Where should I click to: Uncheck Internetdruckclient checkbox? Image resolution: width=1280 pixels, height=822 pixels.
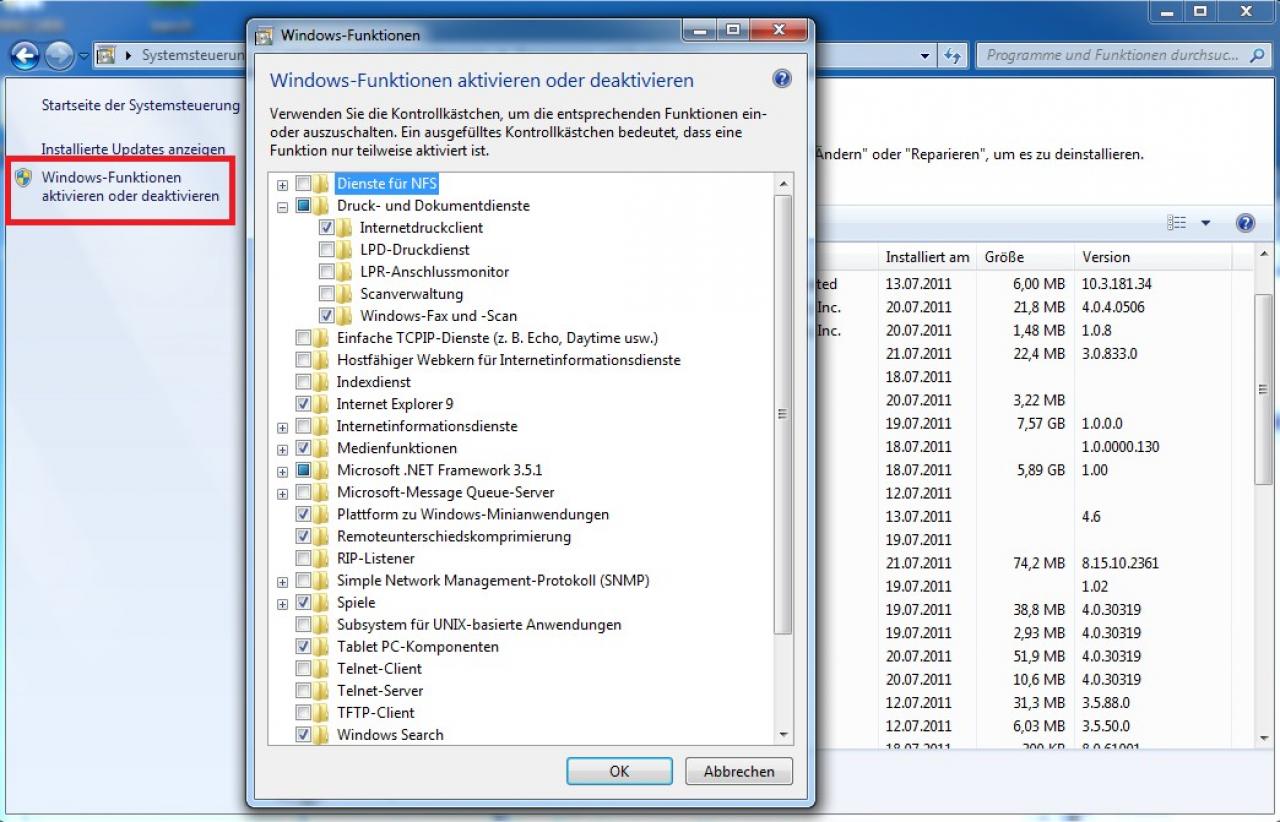[x=326, y=228]
